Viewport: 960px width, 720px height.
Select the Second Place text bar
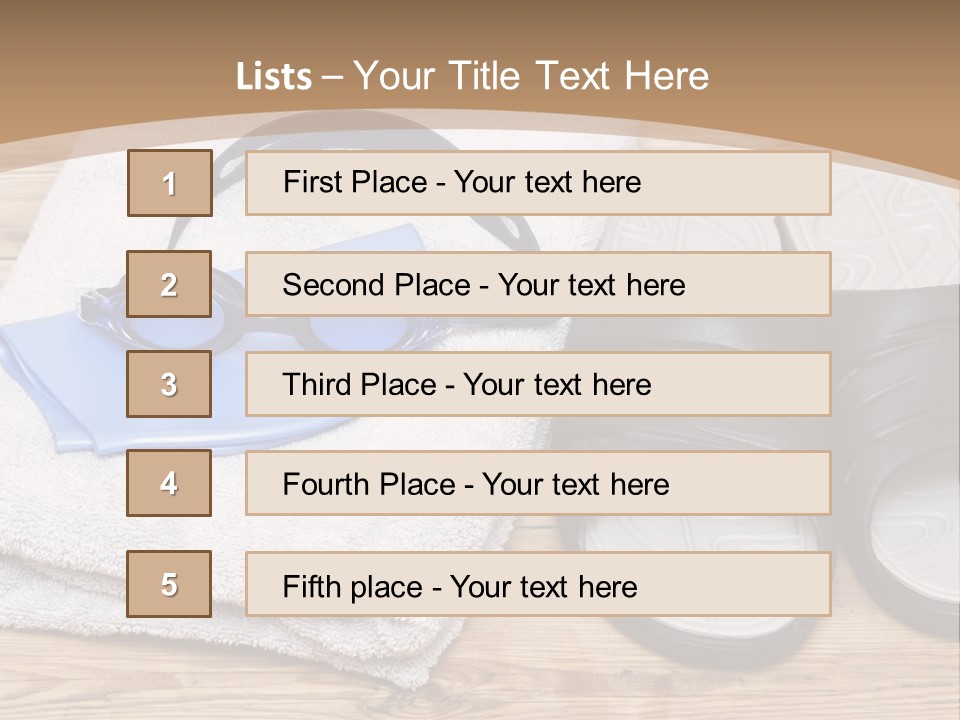(538, 284)
